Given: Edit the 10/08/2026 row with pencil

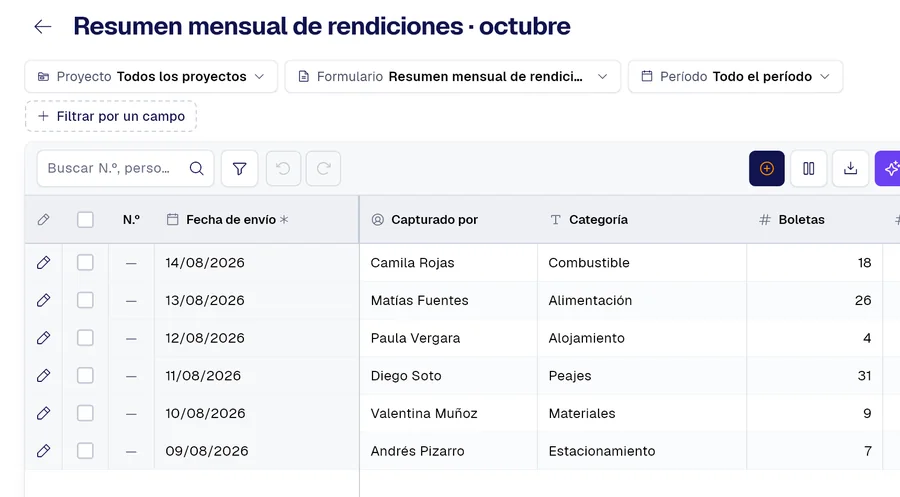Looking at the screenshot, I should pos(43,413).
